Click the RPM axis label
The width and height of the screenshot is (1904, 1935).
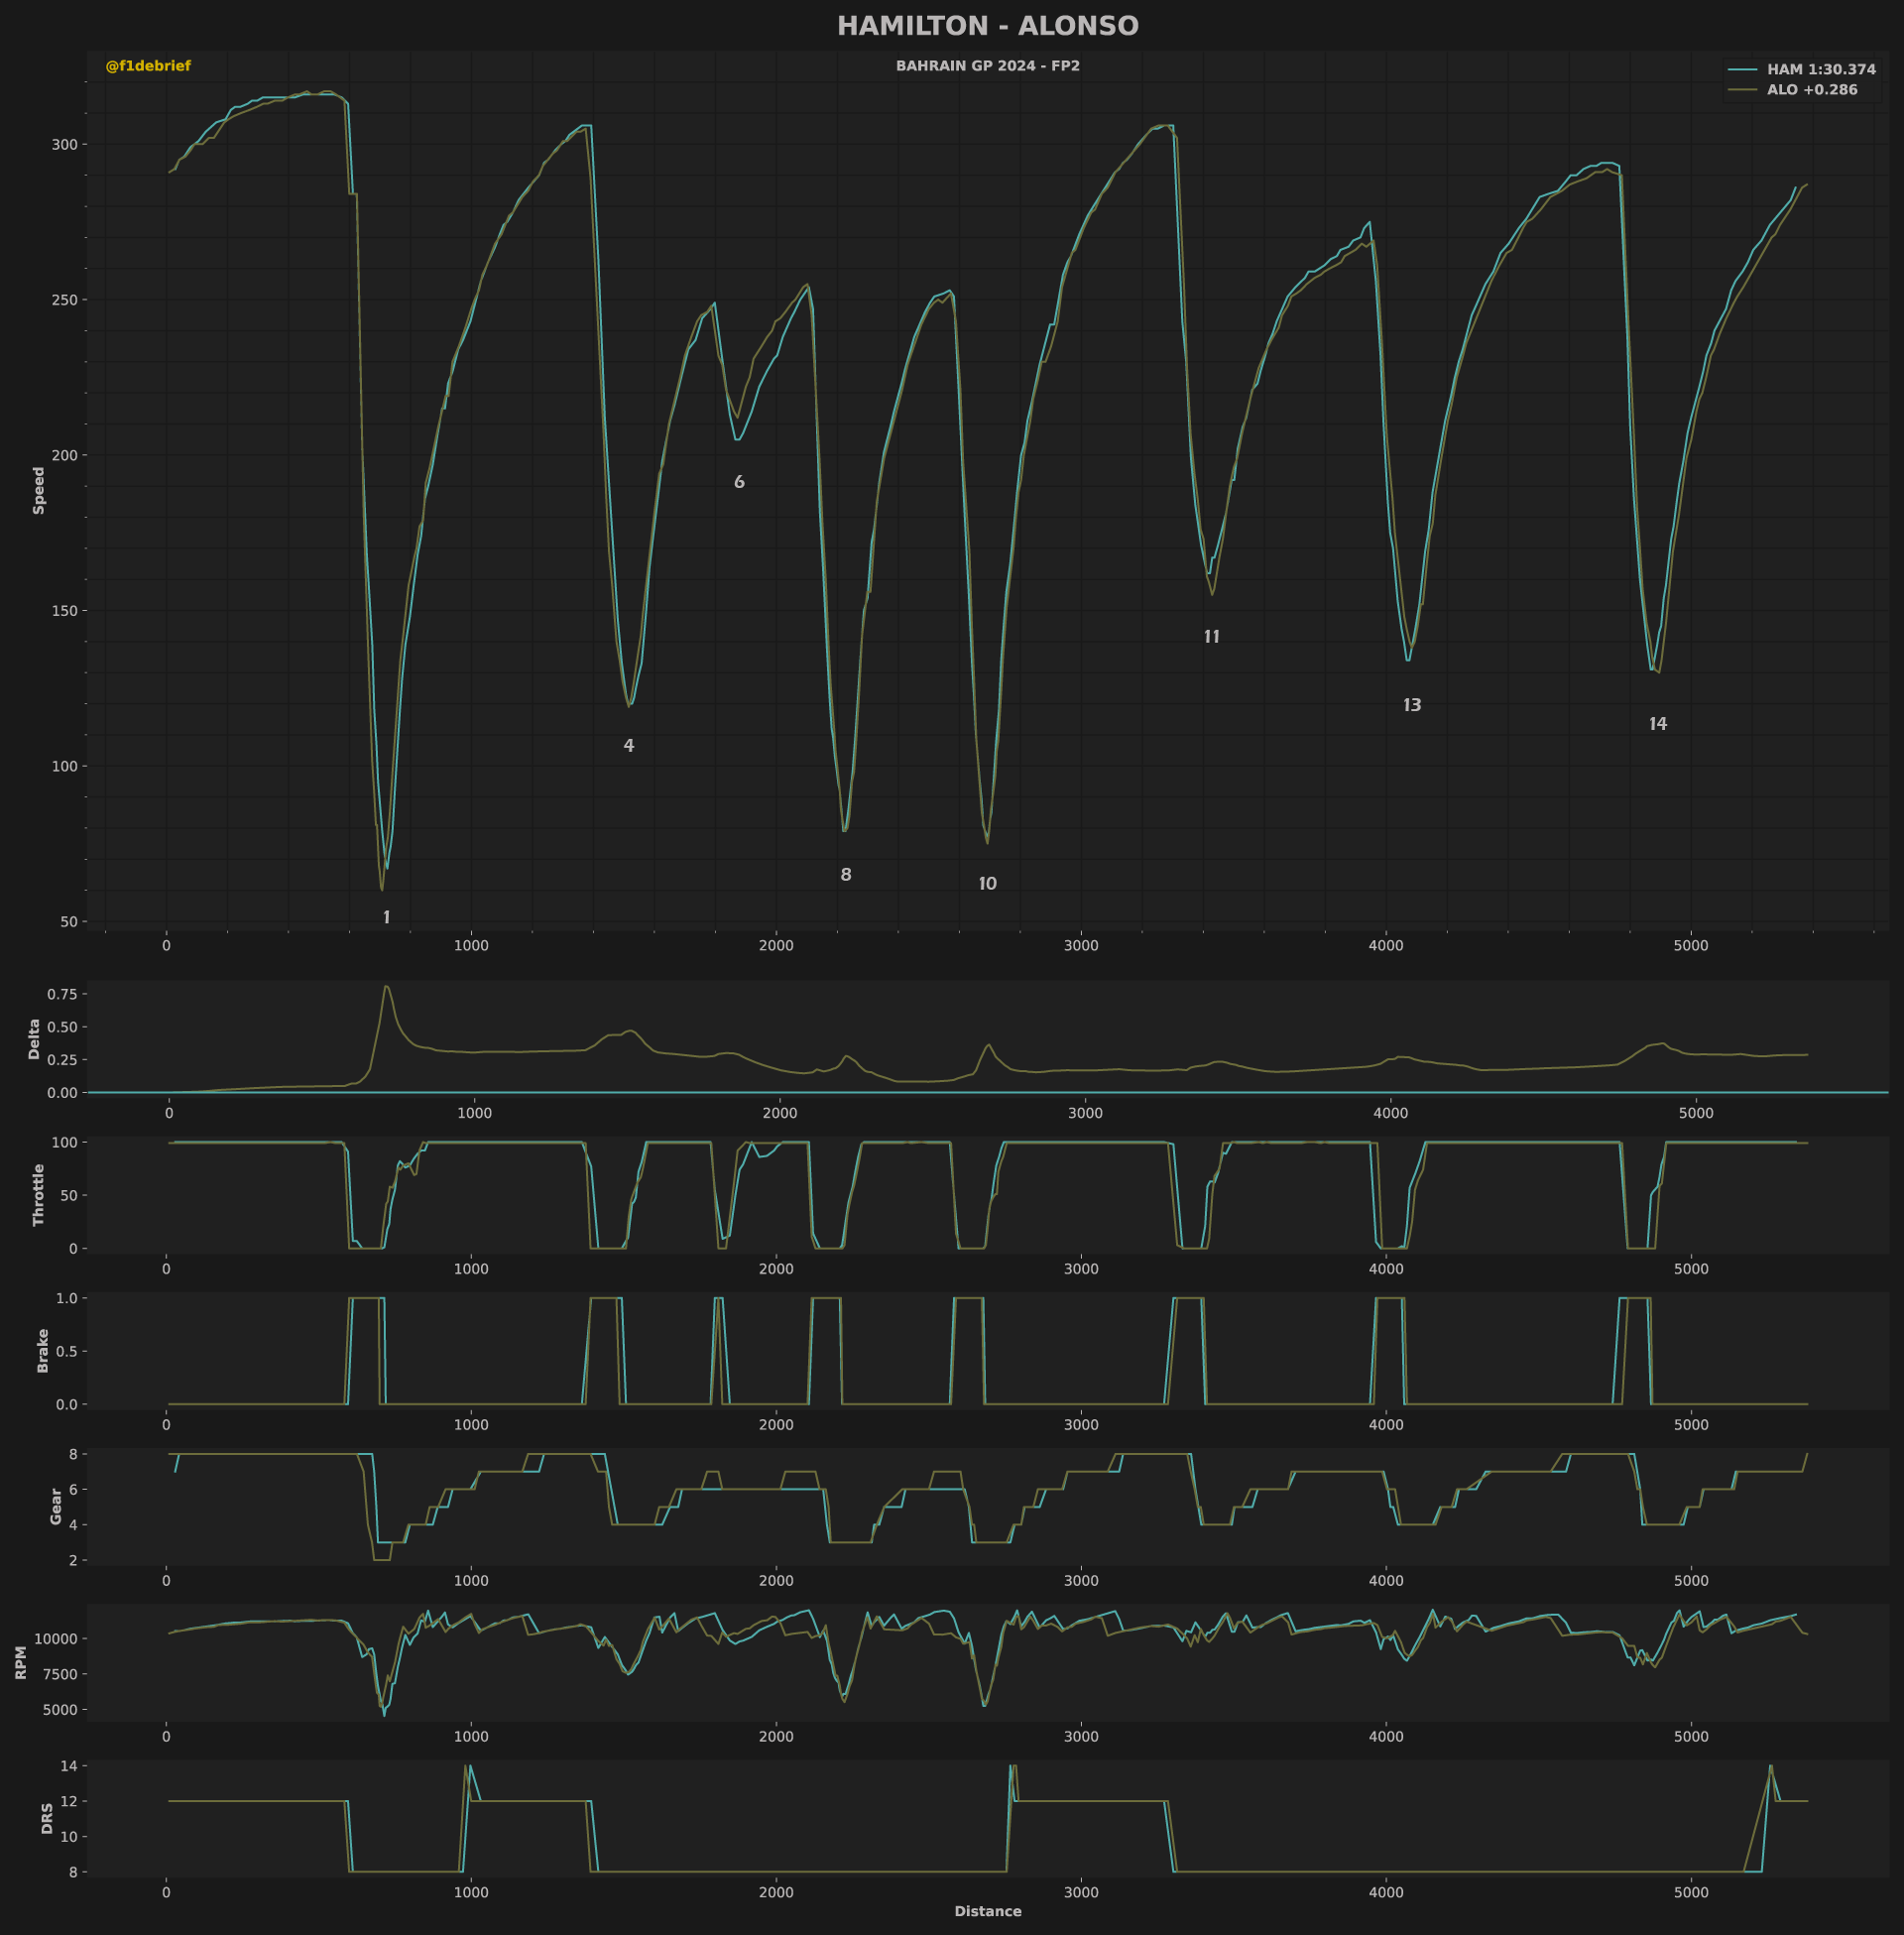pyautogui.click(x=21, y=1662)
